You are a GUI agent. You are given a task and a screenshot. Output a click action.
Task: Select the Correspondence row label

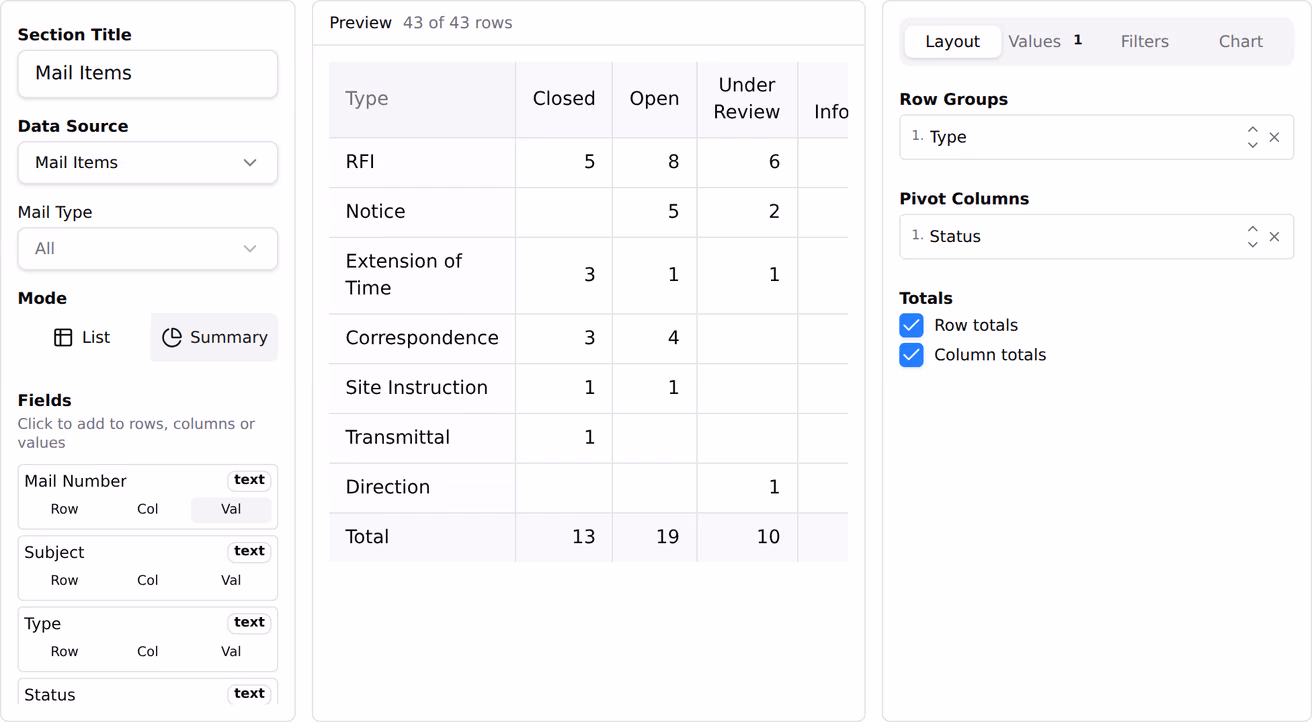click(422, 338)
